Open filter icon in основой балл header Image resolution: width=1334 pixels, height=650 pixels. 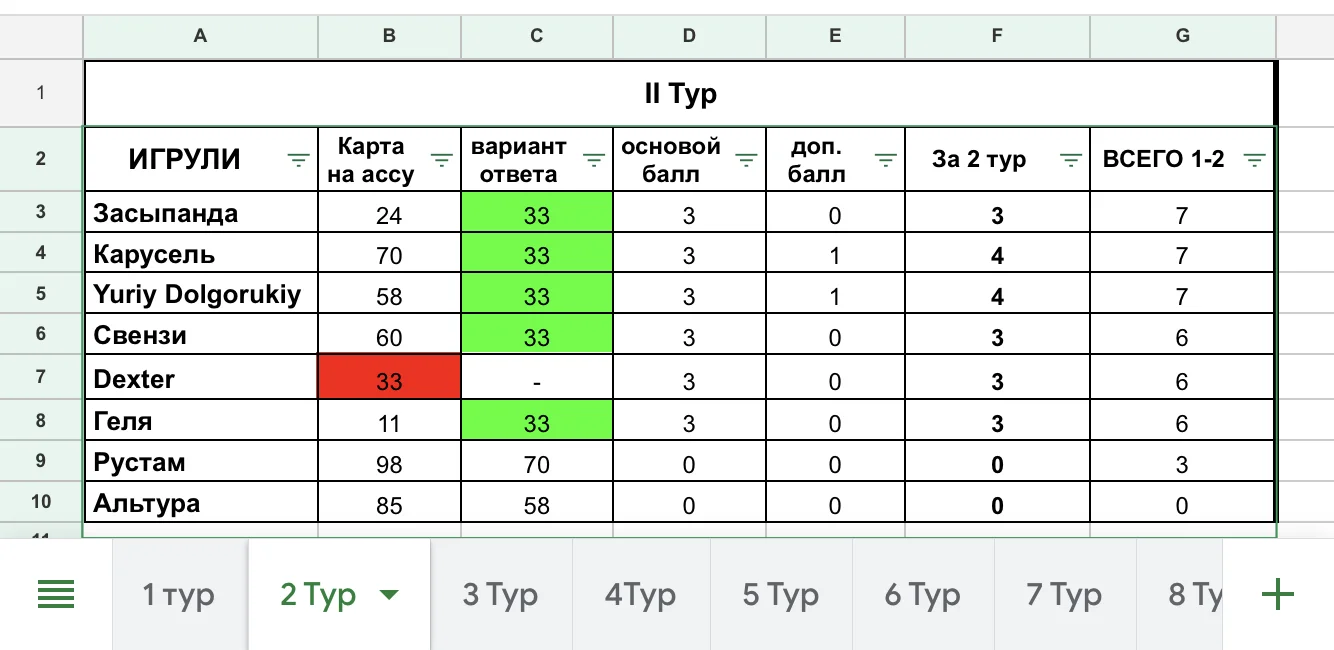point(745,160)
